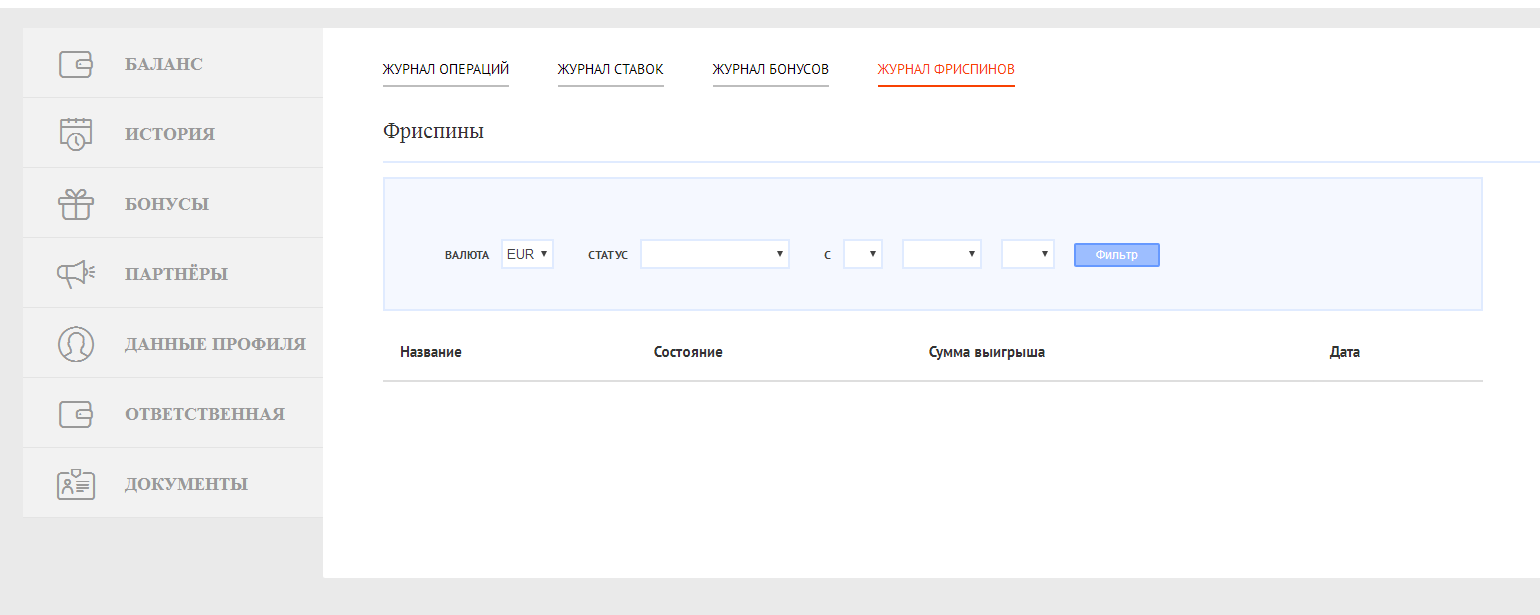Click the megaphone icon for Партнёры
Viewport: 1540px width, 615px height.
point(76,274)
